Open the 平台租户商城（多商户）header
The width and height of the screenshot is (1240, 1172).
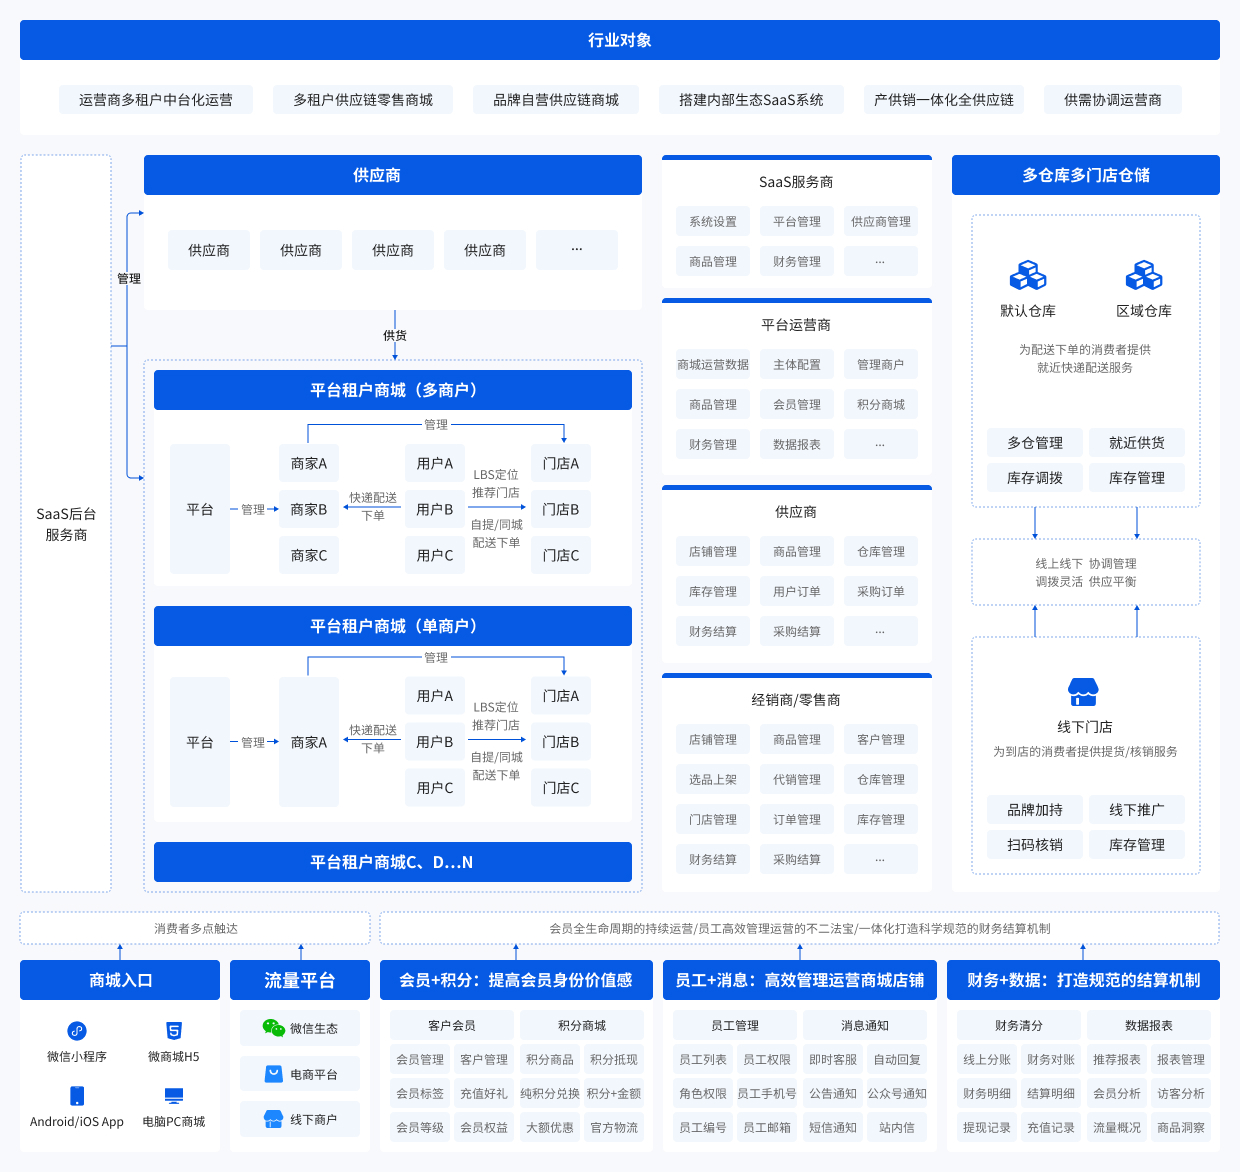(x=393, y=390)
